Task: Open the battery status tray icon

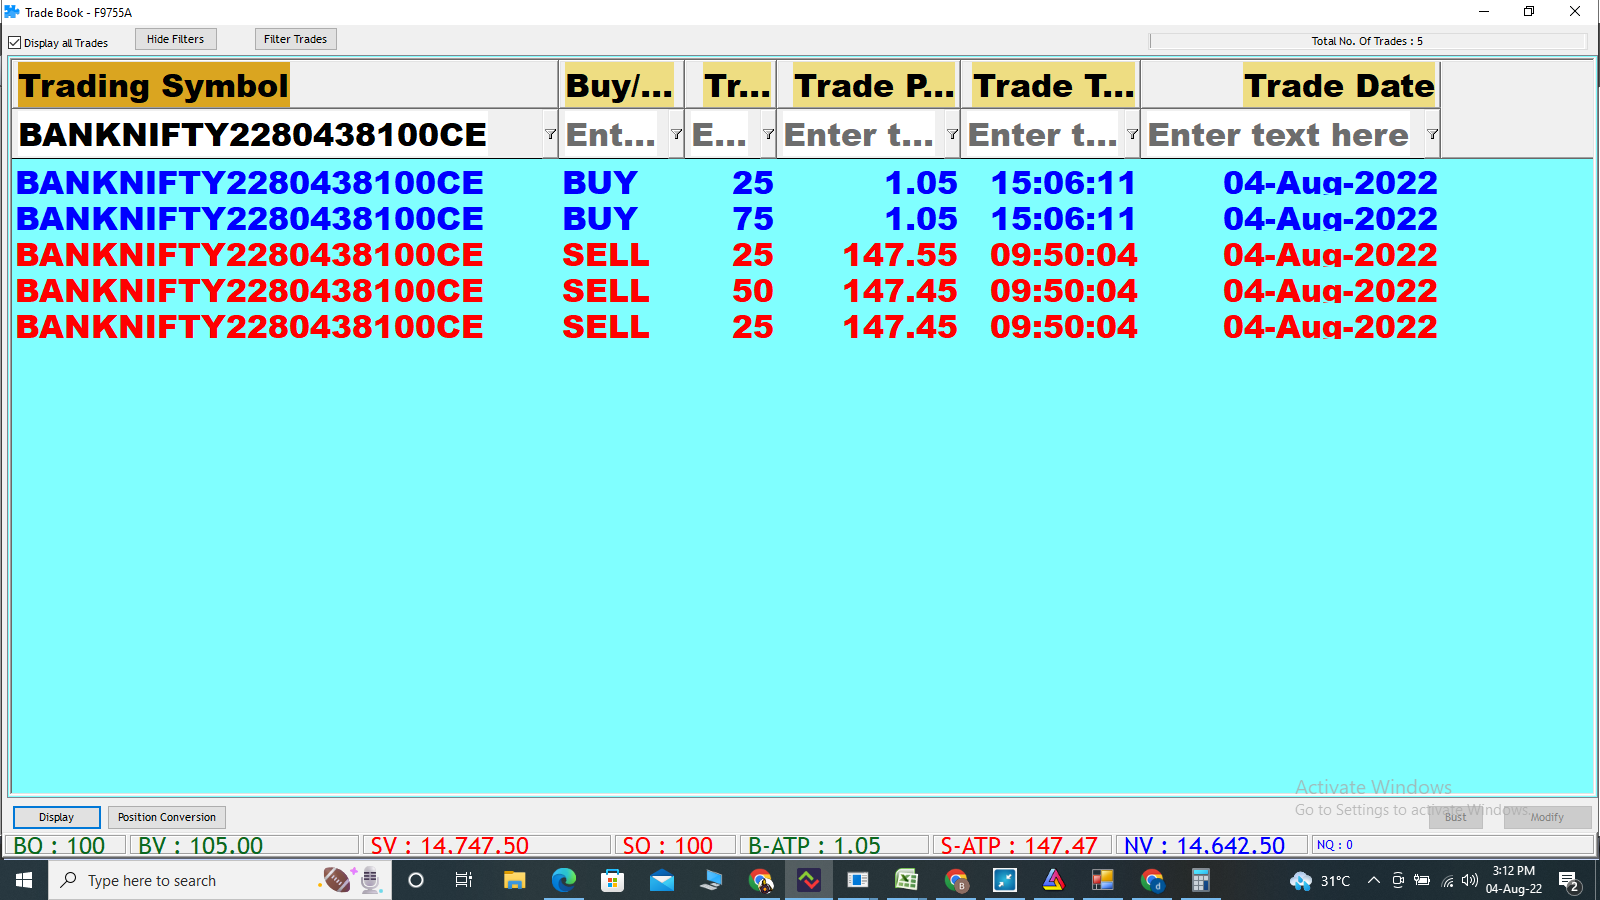Action: pos(1422,880)
